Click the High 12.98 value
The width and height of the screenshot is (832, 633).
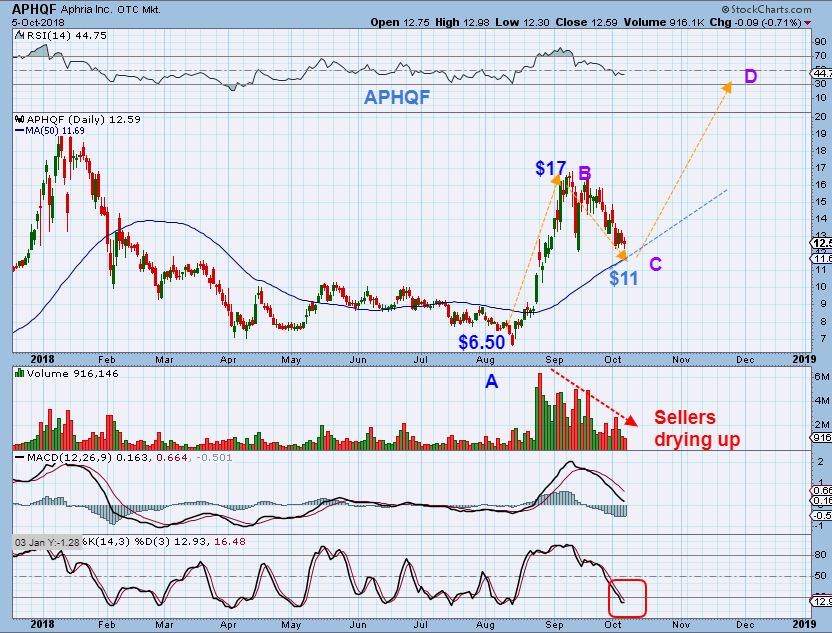pyautogui.click(x=463, y=22)
